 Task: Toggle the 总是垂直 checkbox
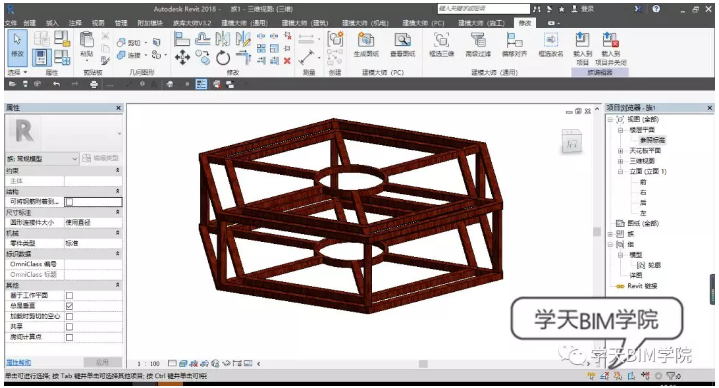(x=69, y=306)
